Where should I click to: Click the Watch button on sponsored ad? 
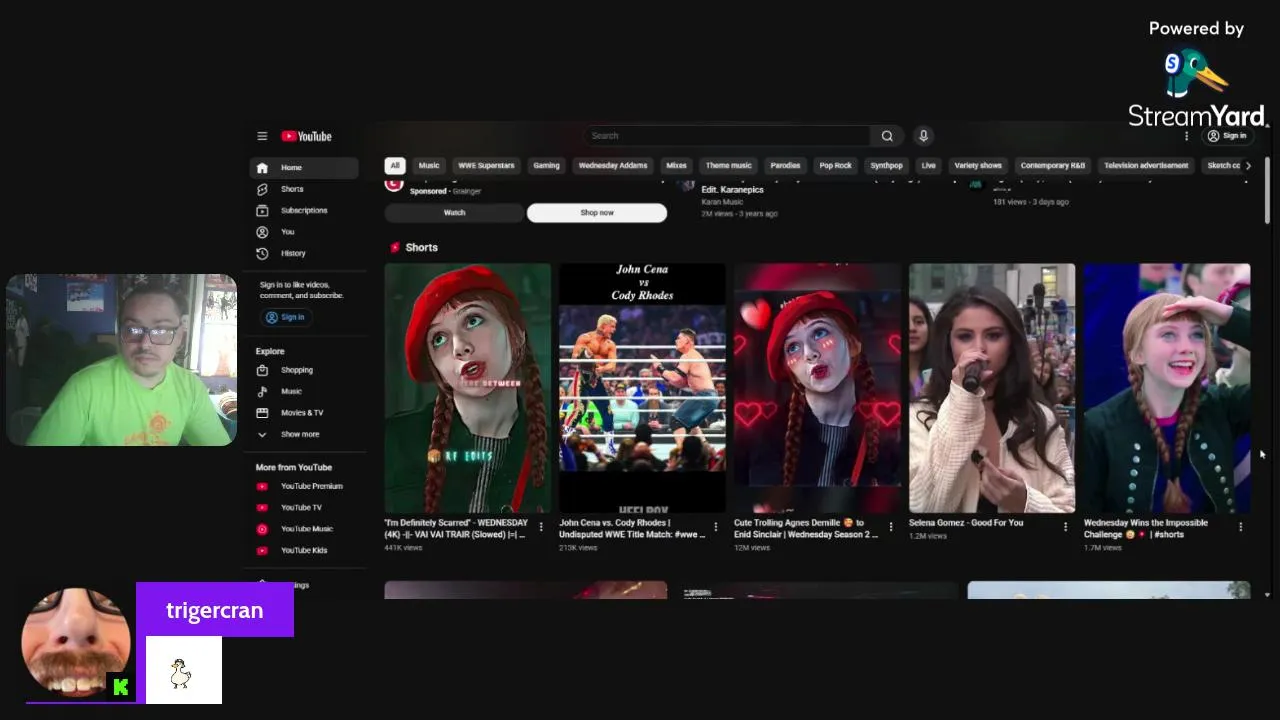pyautogui.click(x=454, y=213)
